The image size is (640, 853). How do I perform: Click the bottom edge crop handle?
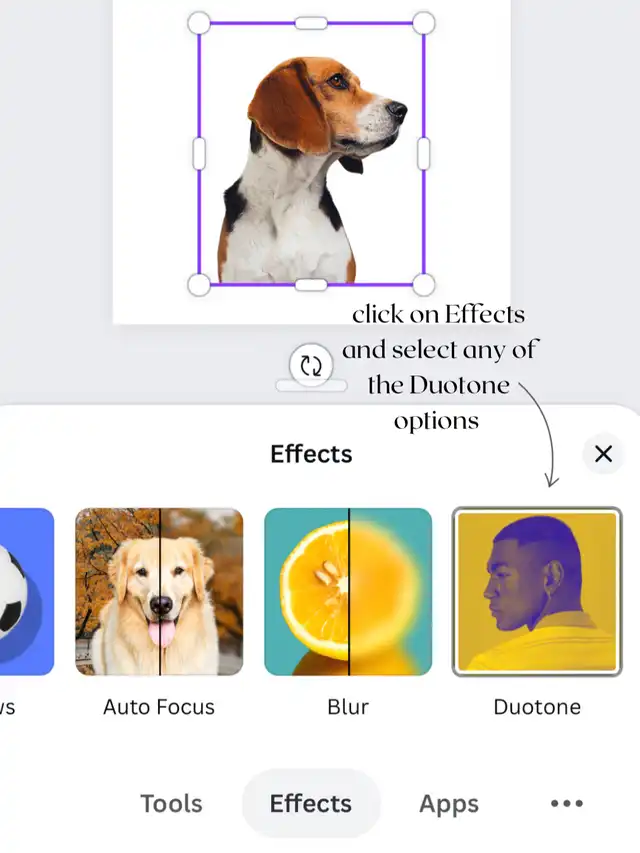coord(311,285)
